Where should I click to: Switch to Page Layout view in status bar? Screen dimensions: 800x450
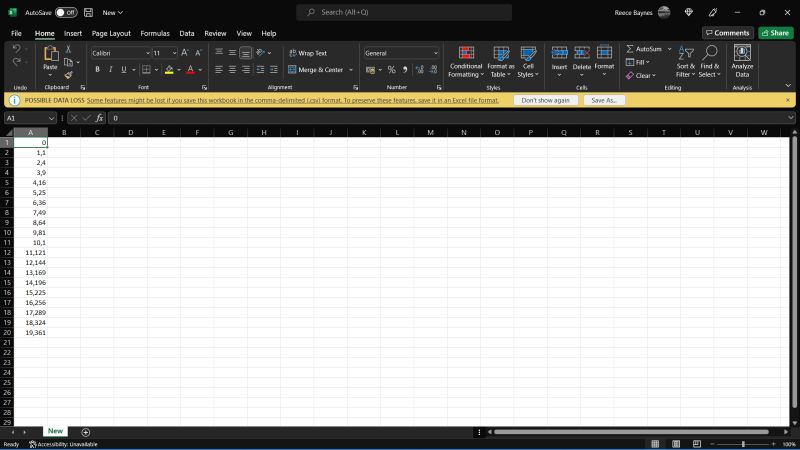[x=676, y=444]
